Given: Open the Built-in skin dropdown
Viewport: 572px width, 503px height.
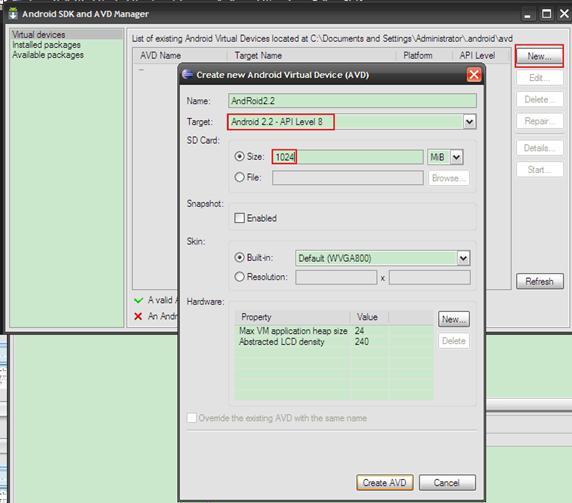Looking at the screenshot, I should point(463,258).
